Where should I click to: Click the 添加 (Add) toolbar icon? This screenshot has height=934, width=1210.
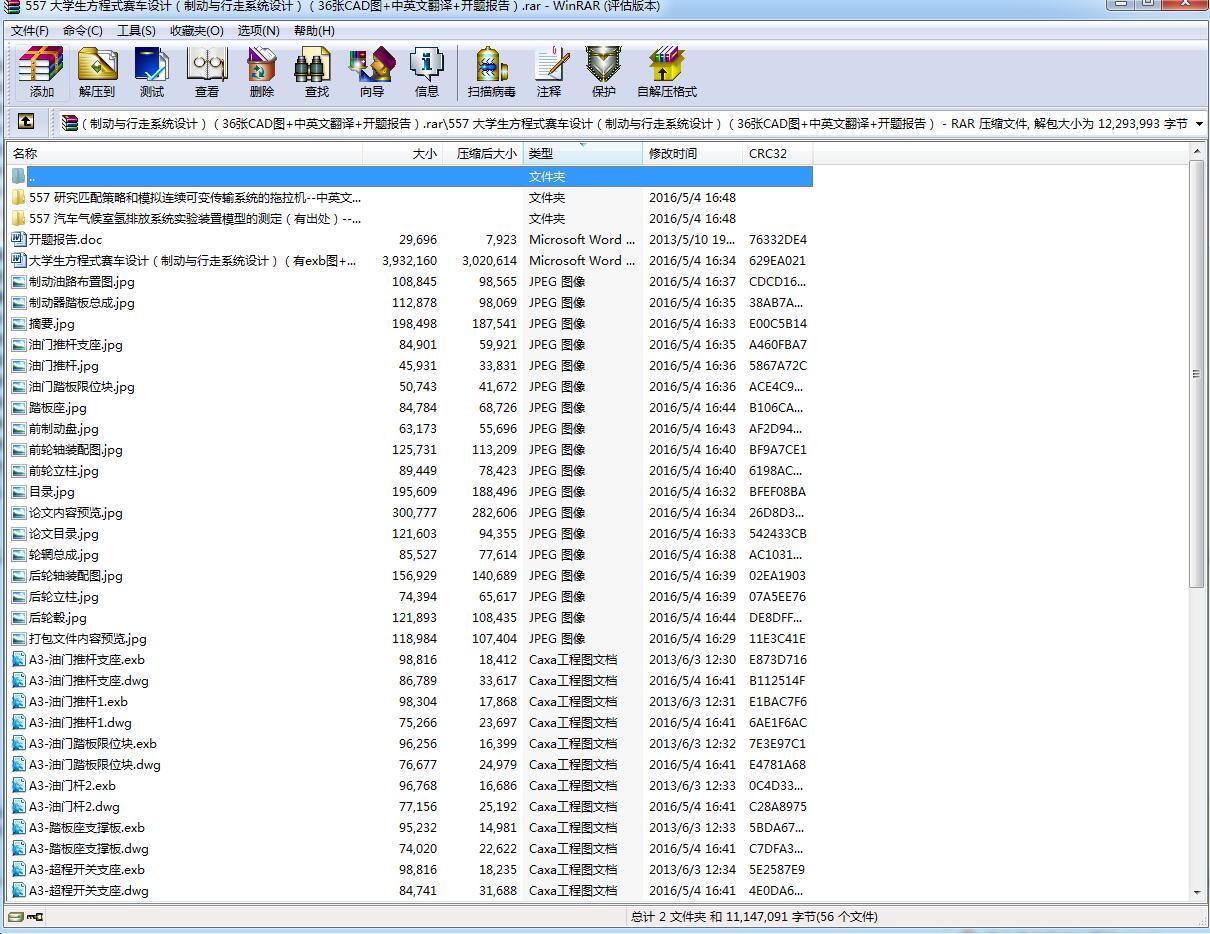42,65
